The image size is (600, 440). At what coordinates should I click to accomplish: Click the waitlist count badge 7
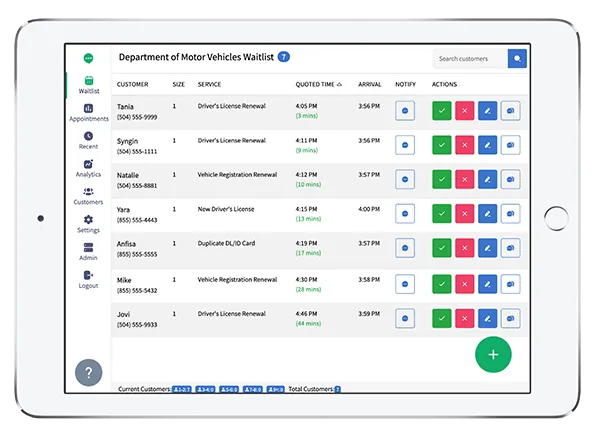pos(284,57)
